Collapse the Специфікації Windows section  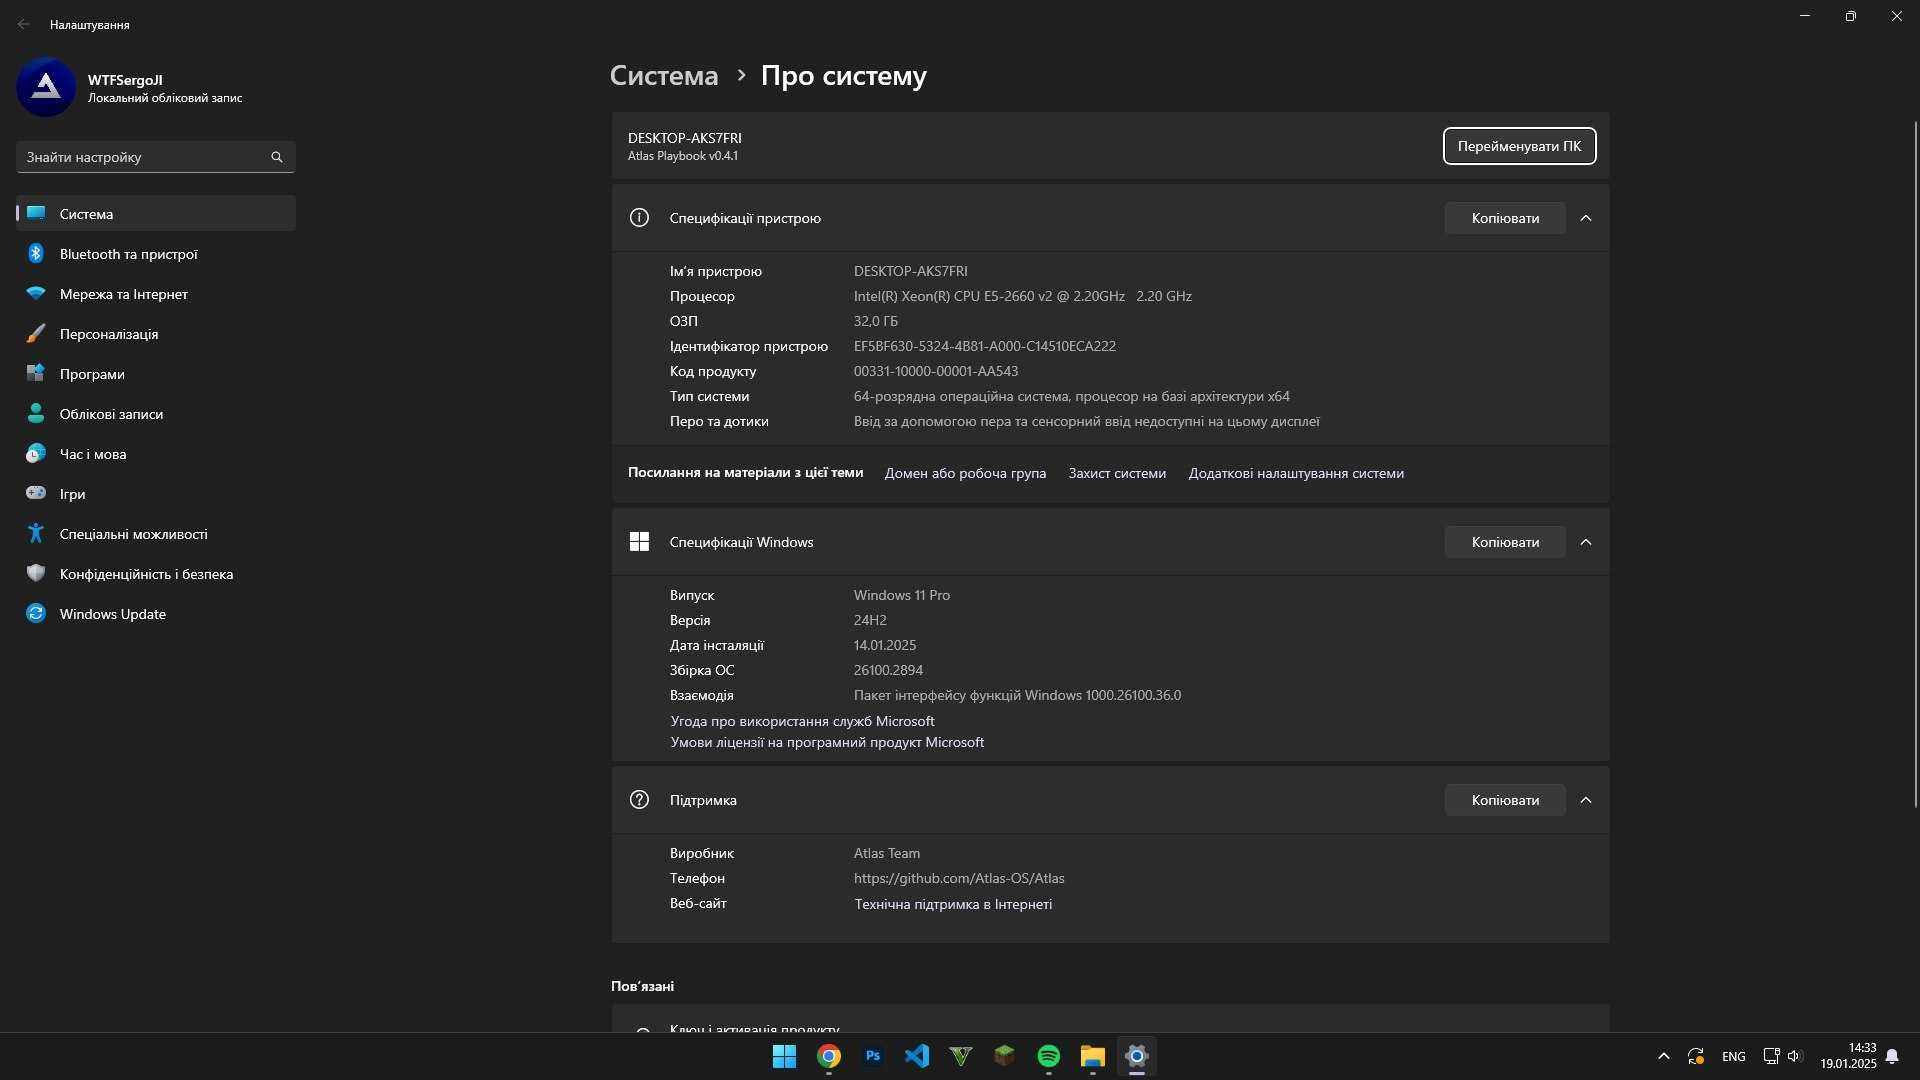1586,542
